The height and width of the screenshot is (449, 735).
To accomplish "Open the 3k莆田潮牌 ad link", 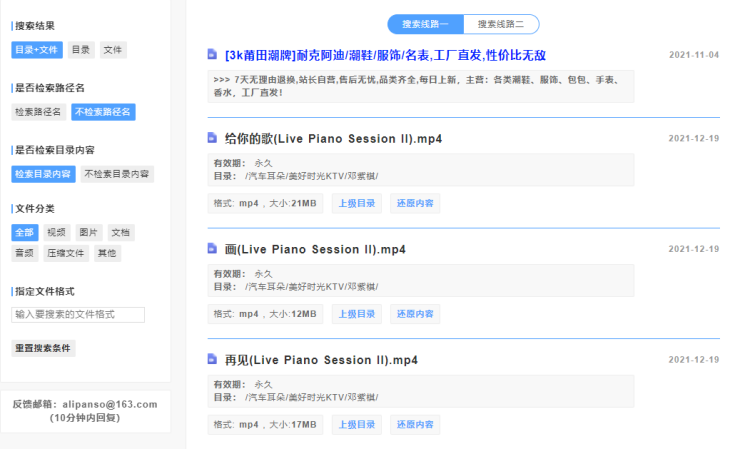I will [x=385, y=55].
